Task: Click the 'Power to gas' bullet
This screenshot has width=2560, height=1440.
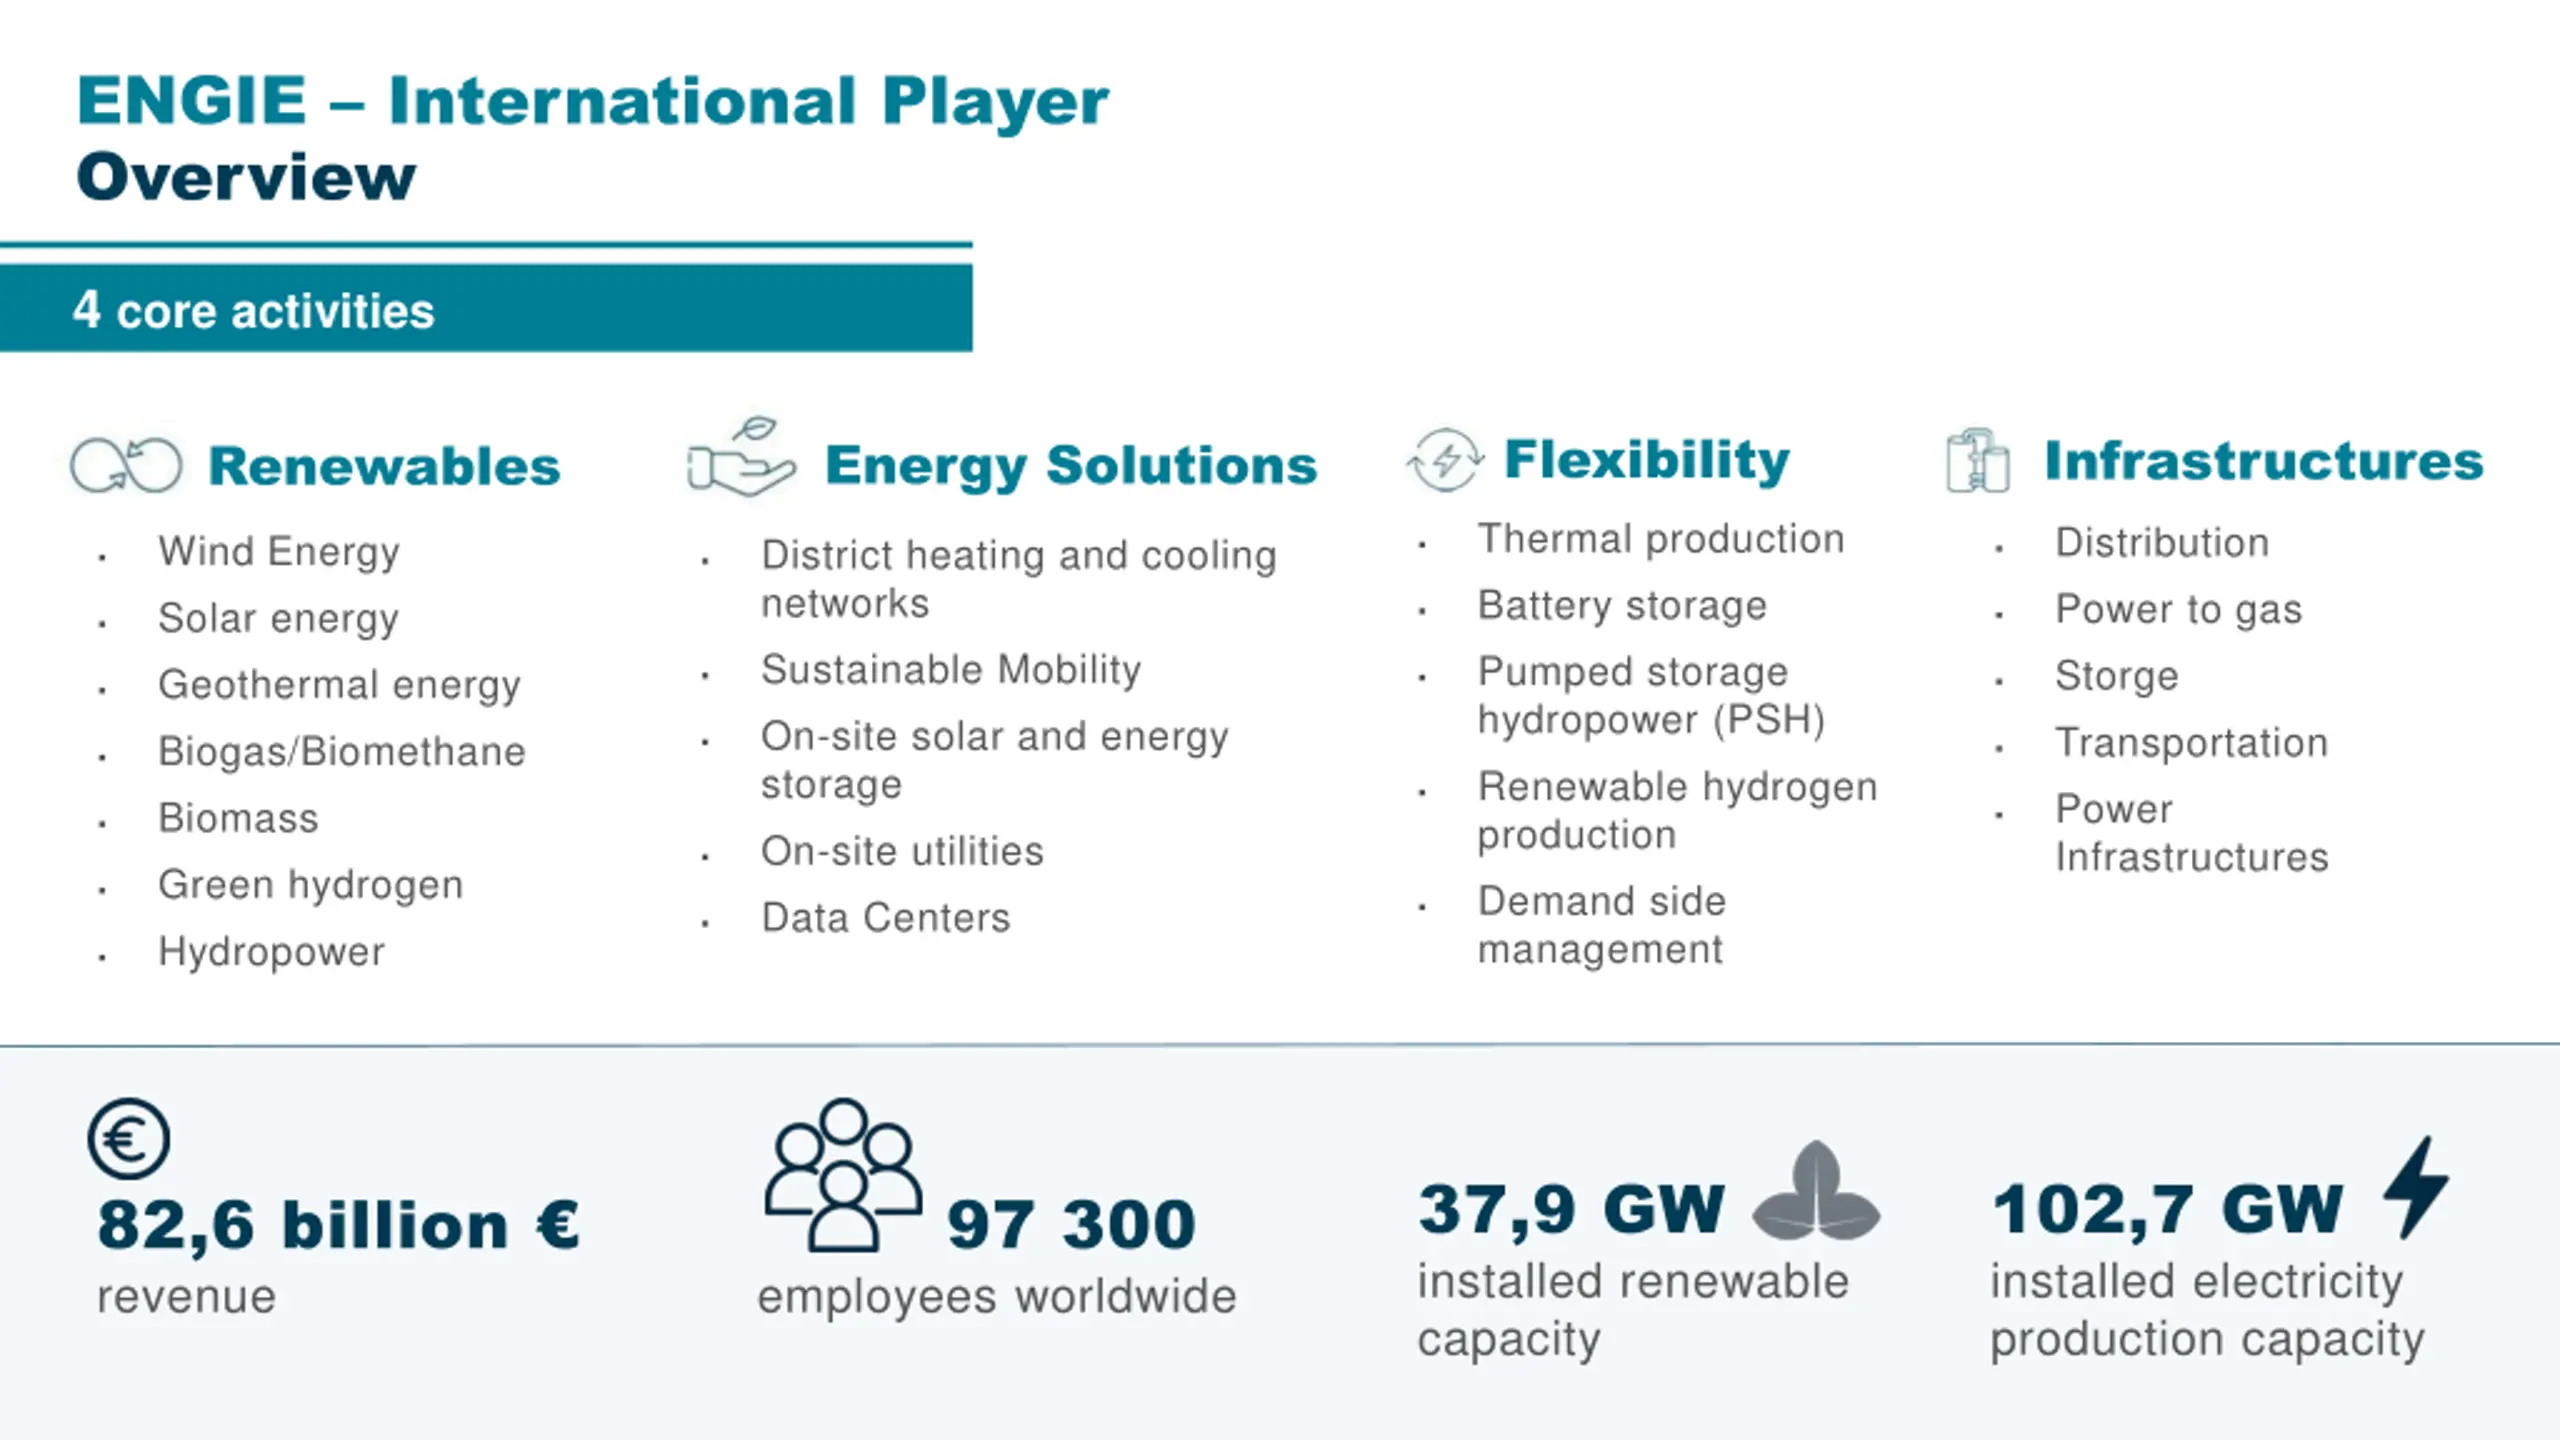Action: tap(2179, 610)
